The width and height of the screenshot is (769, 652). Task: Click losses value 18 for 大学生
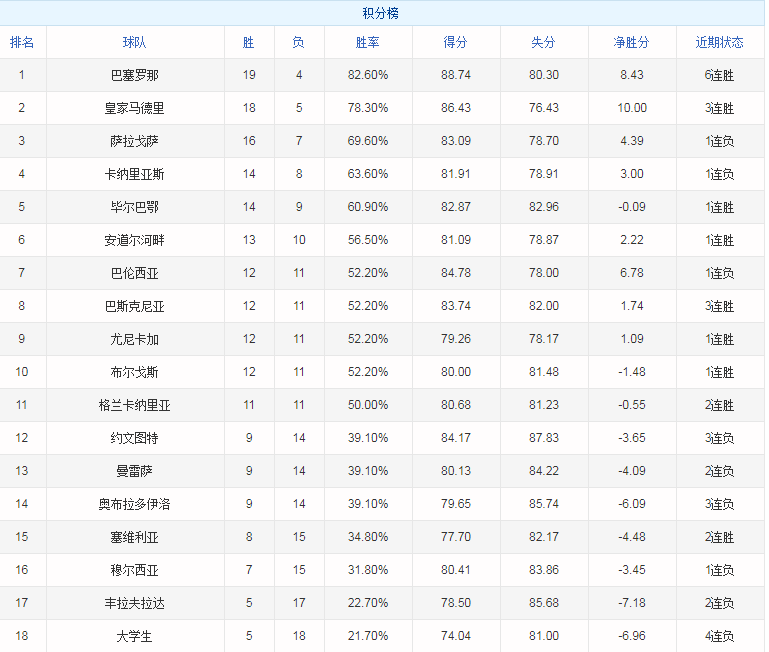coord(299,635)
